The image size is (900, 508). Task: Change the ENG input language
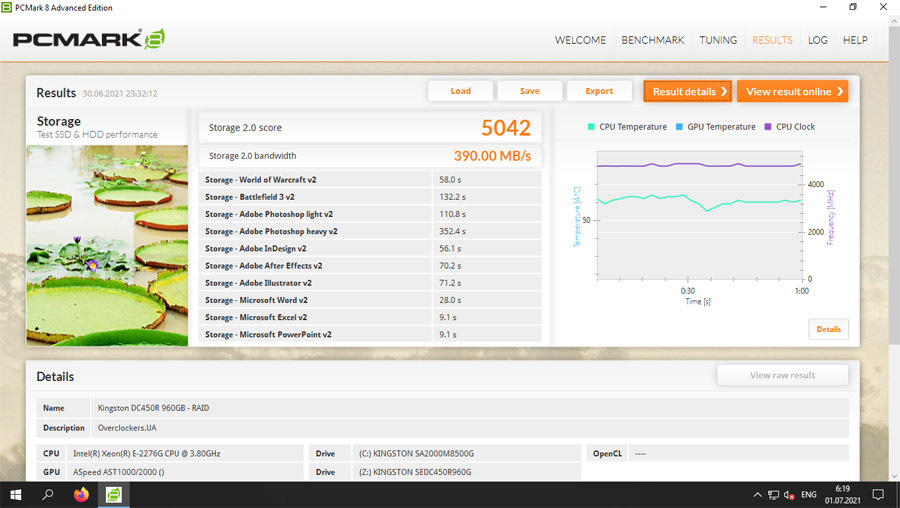(809, 495)
